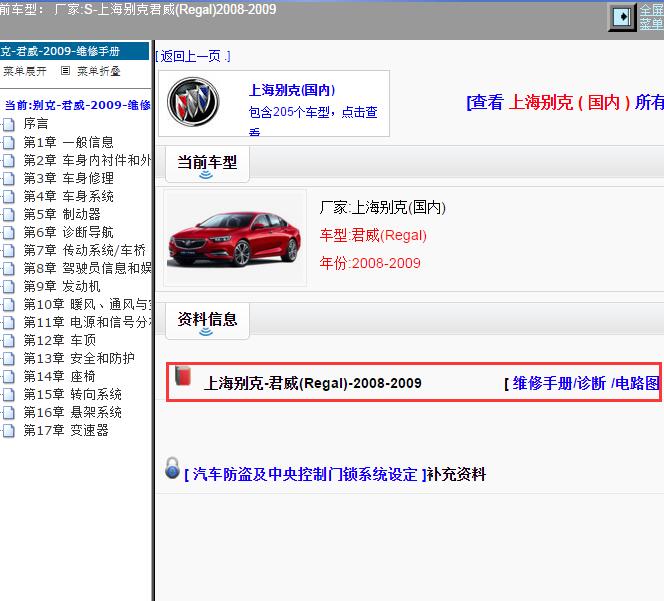Click the page icon beside 第5章 制动器

tap(8, 214)
